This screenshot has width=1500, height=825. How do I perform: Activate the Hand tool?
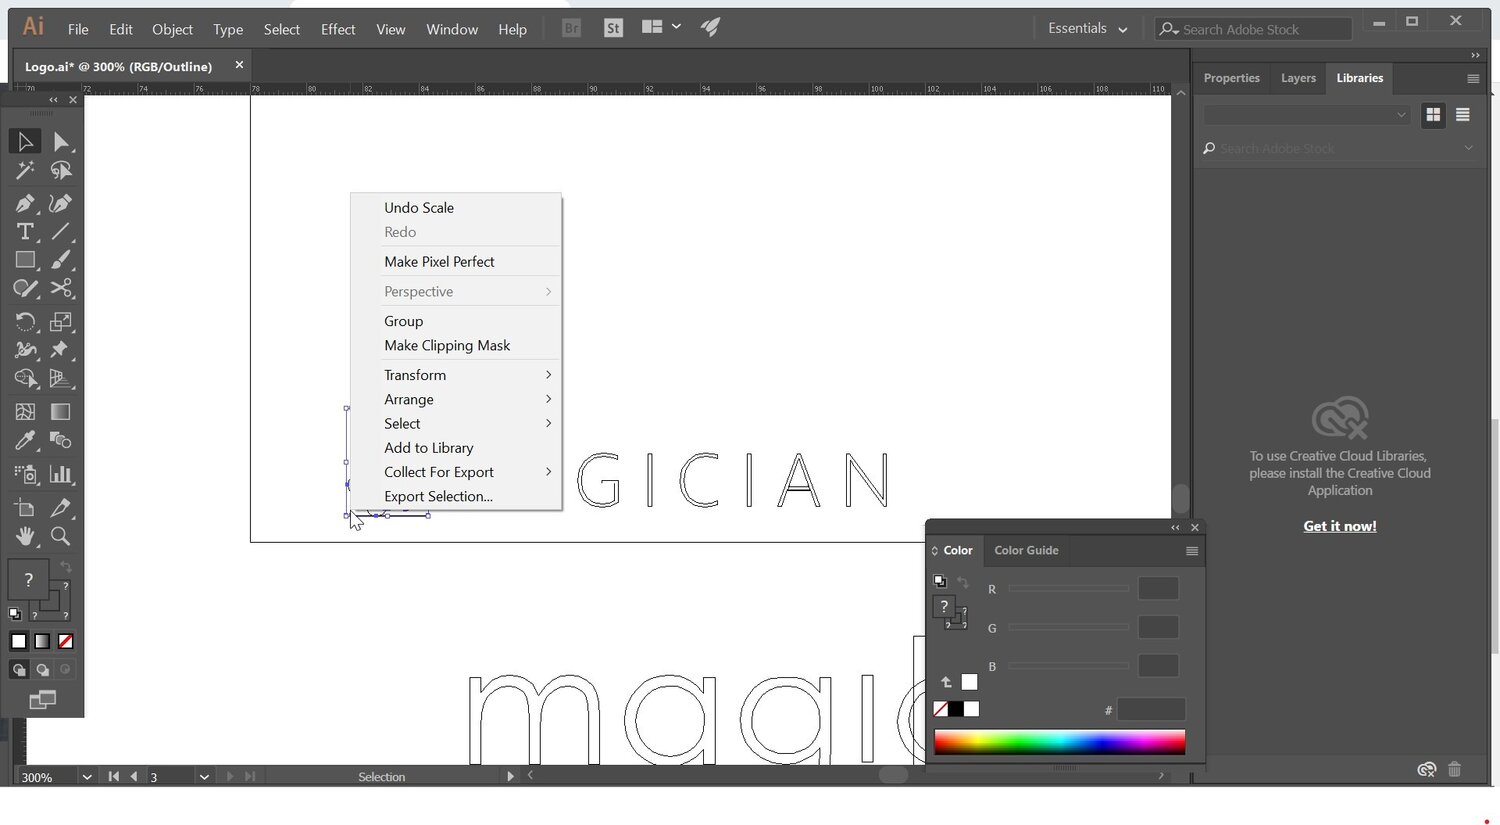click(25, 536)
